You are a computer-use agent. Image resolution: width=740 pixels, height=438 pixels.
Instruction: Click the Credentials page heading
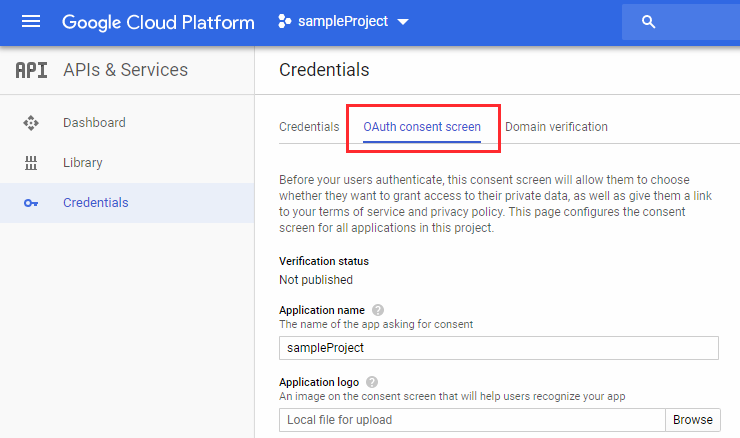point(324,70)
